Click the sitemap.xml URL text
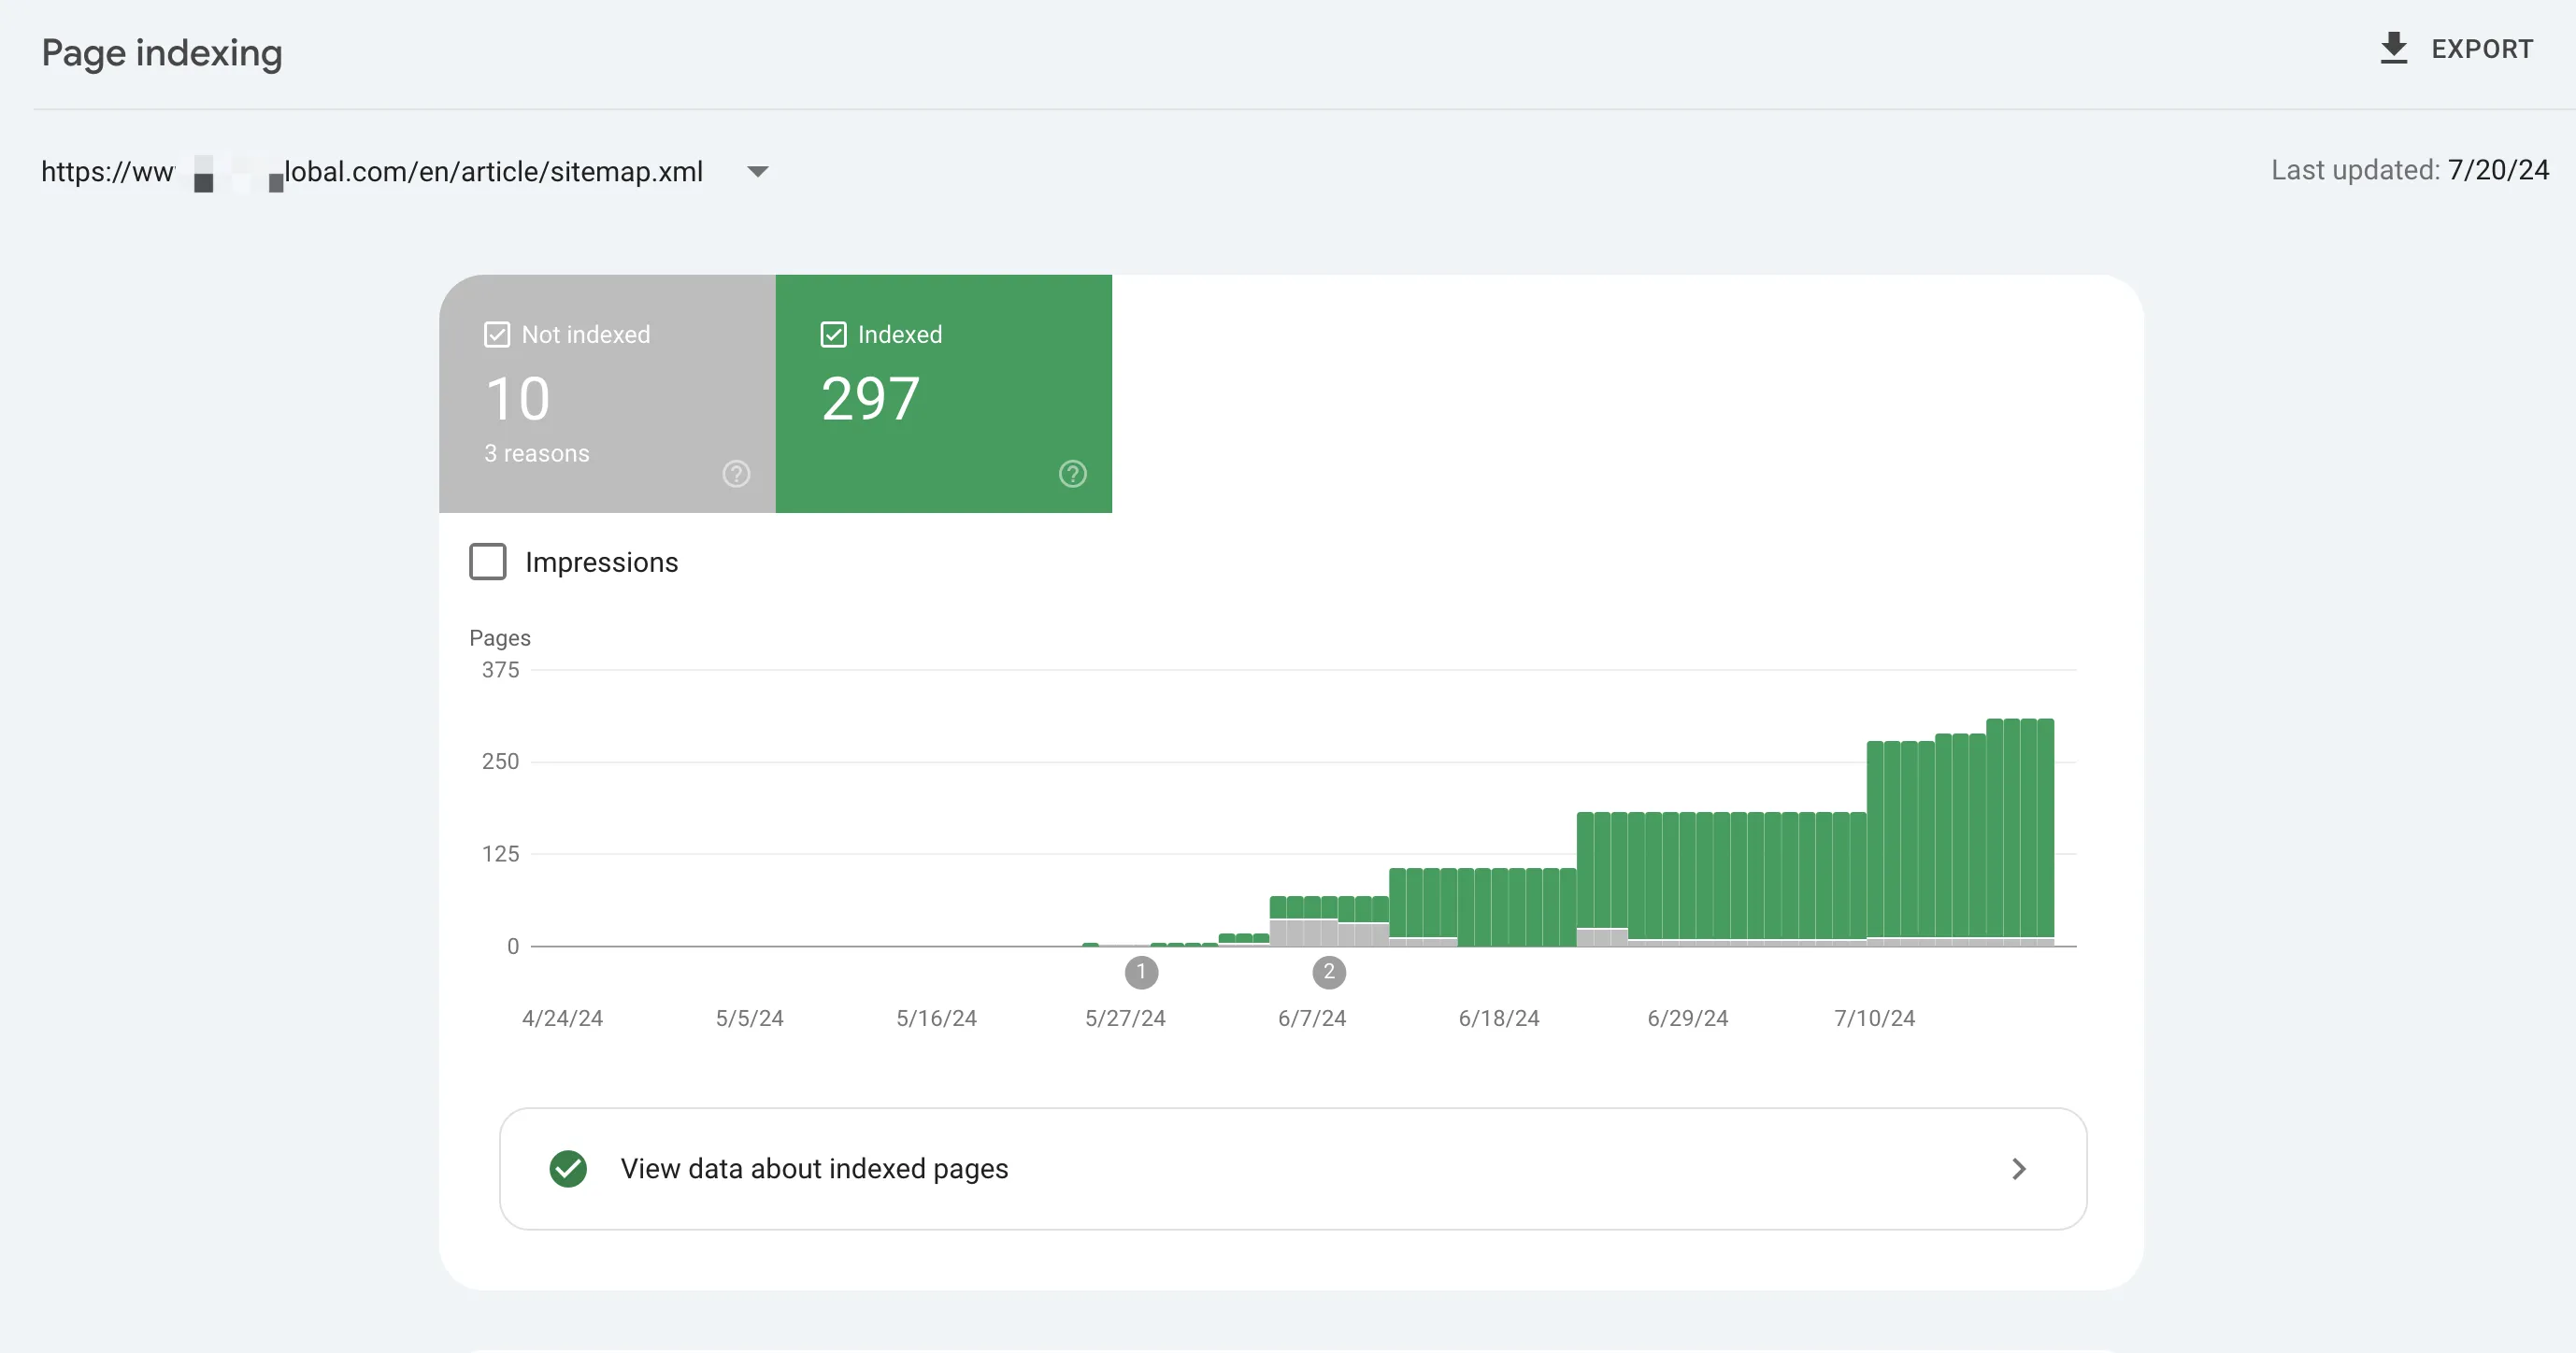Image resolution: width=2576 pixels, height=1353 pixels. [372, 172]
